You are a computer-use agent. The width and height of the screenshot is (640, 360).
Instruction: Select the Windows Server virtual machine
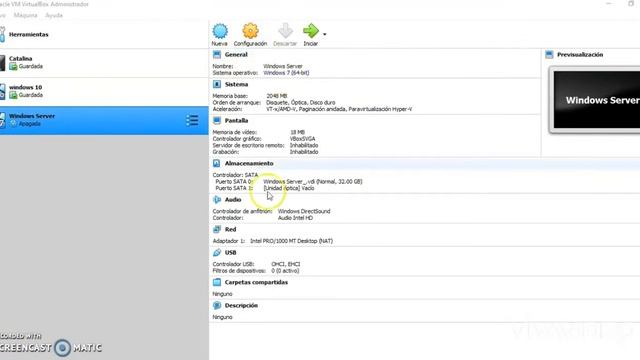104,120
